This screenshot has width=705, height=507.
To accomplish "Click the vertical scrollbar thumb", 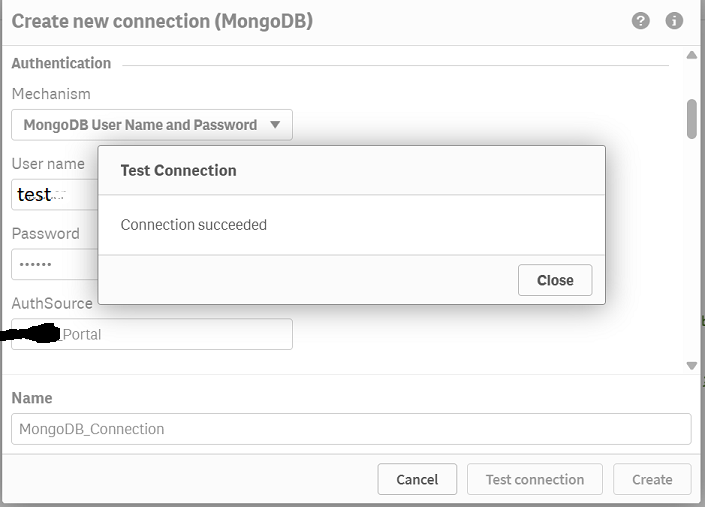I will [x=692, y=119].
